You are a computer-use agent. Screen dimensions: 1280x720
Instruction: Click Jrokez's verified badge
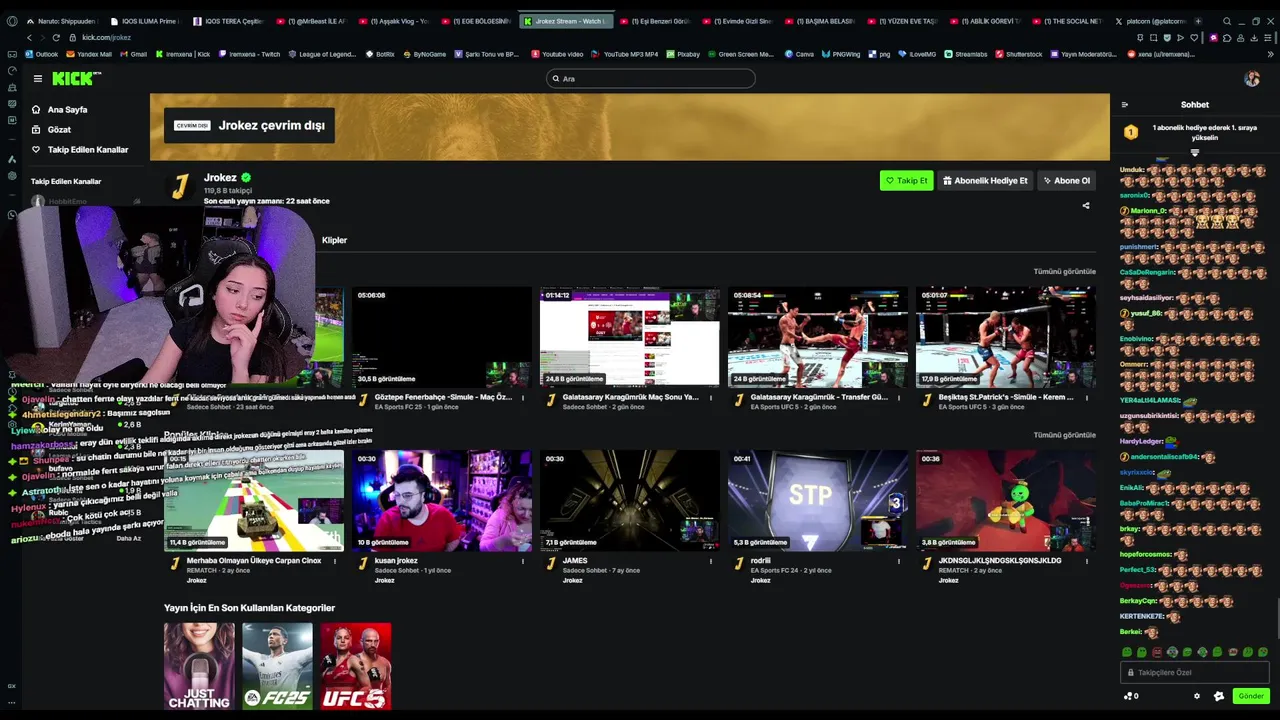246,178
